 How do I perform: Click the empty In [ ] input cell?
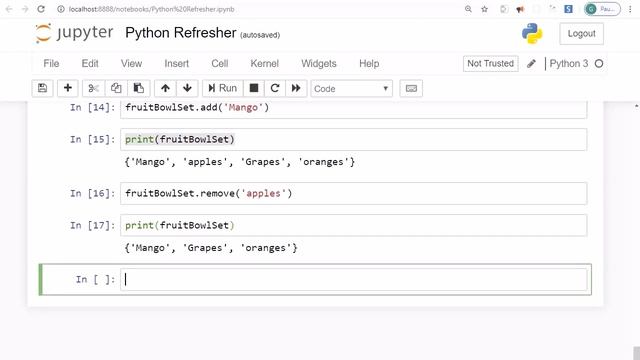pyautogui.click(x=353, y=279)
